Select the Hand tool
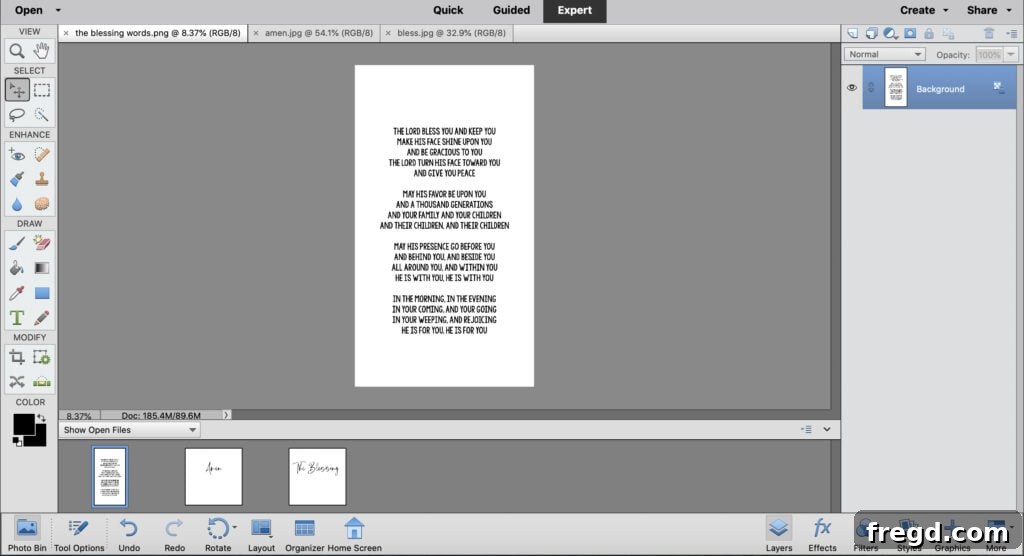1024x556 pixels. [x=42, y=50]
